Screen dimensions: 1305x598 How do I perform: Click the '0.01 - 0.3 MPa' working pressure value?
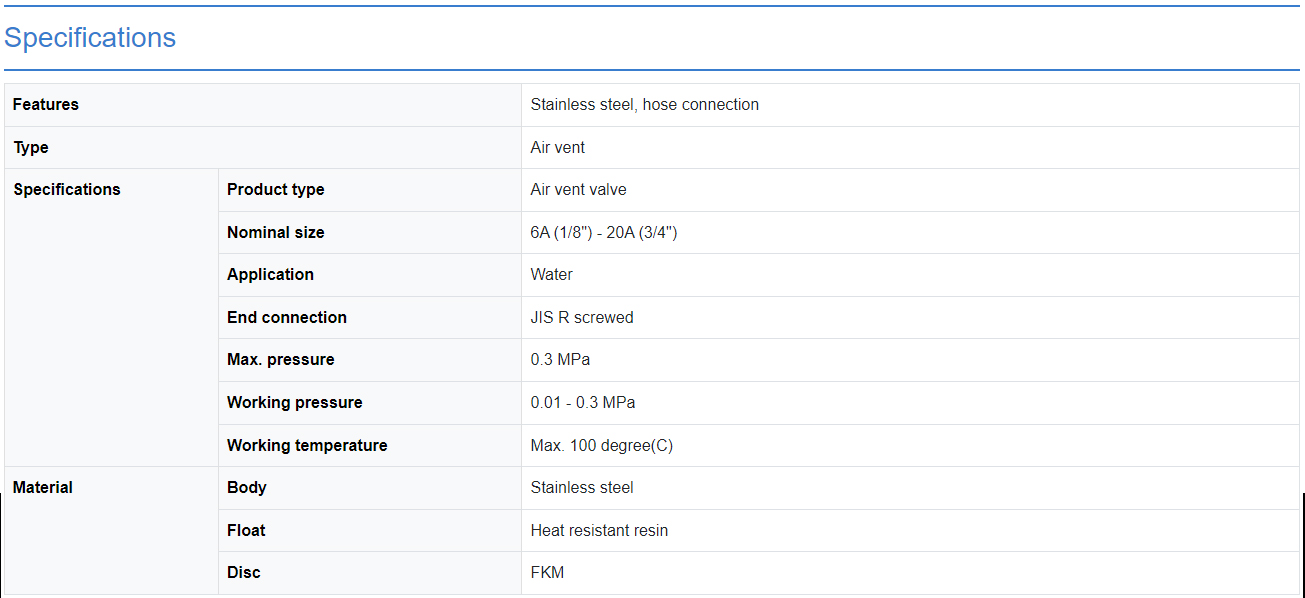[582, 403]
